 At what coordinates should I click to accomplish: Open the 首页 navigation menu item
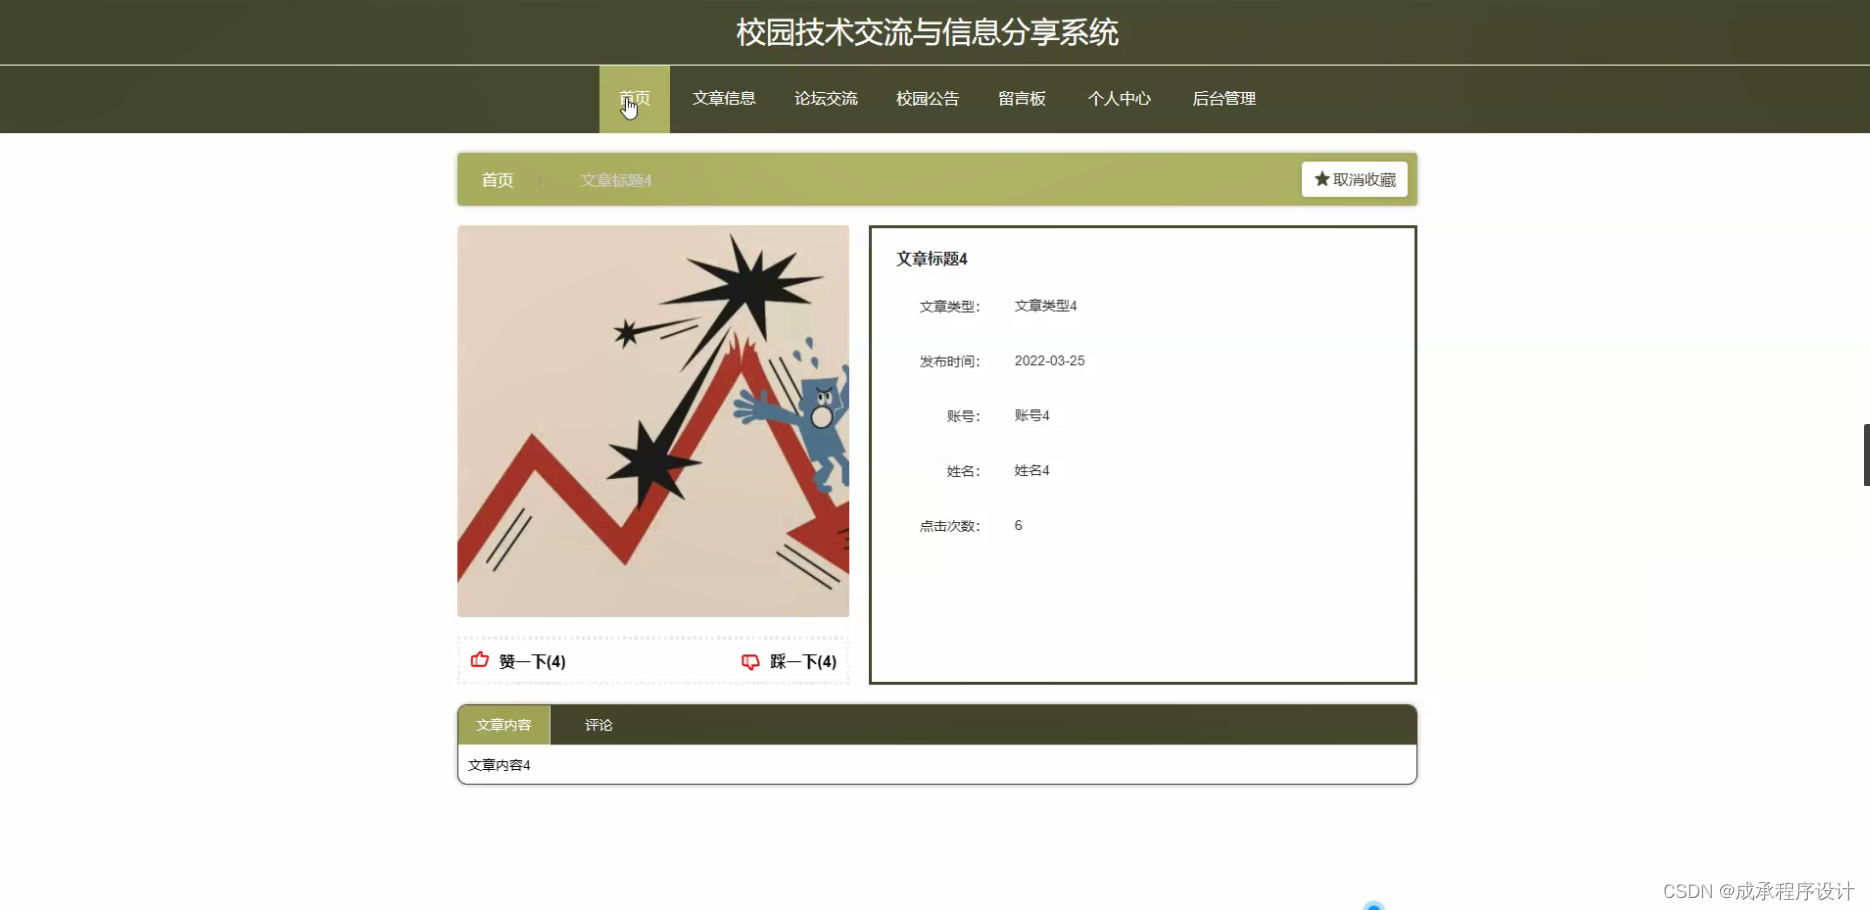632,99
